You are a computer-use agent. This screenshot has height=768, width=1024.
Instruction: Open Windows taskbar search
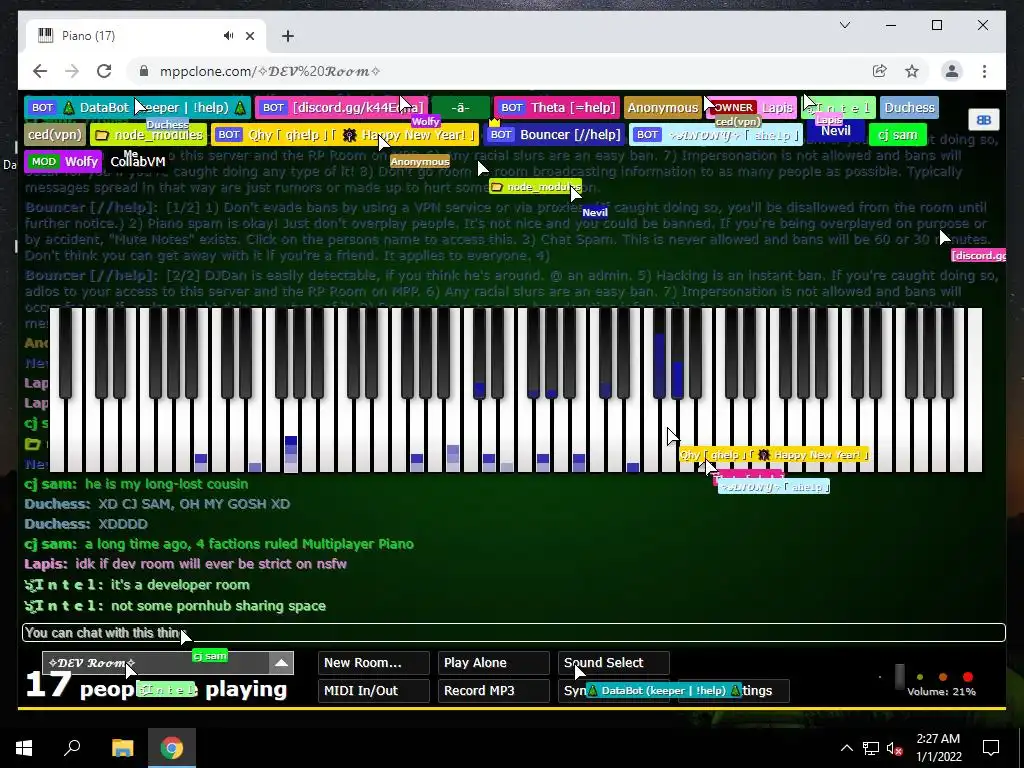[72, 747]
